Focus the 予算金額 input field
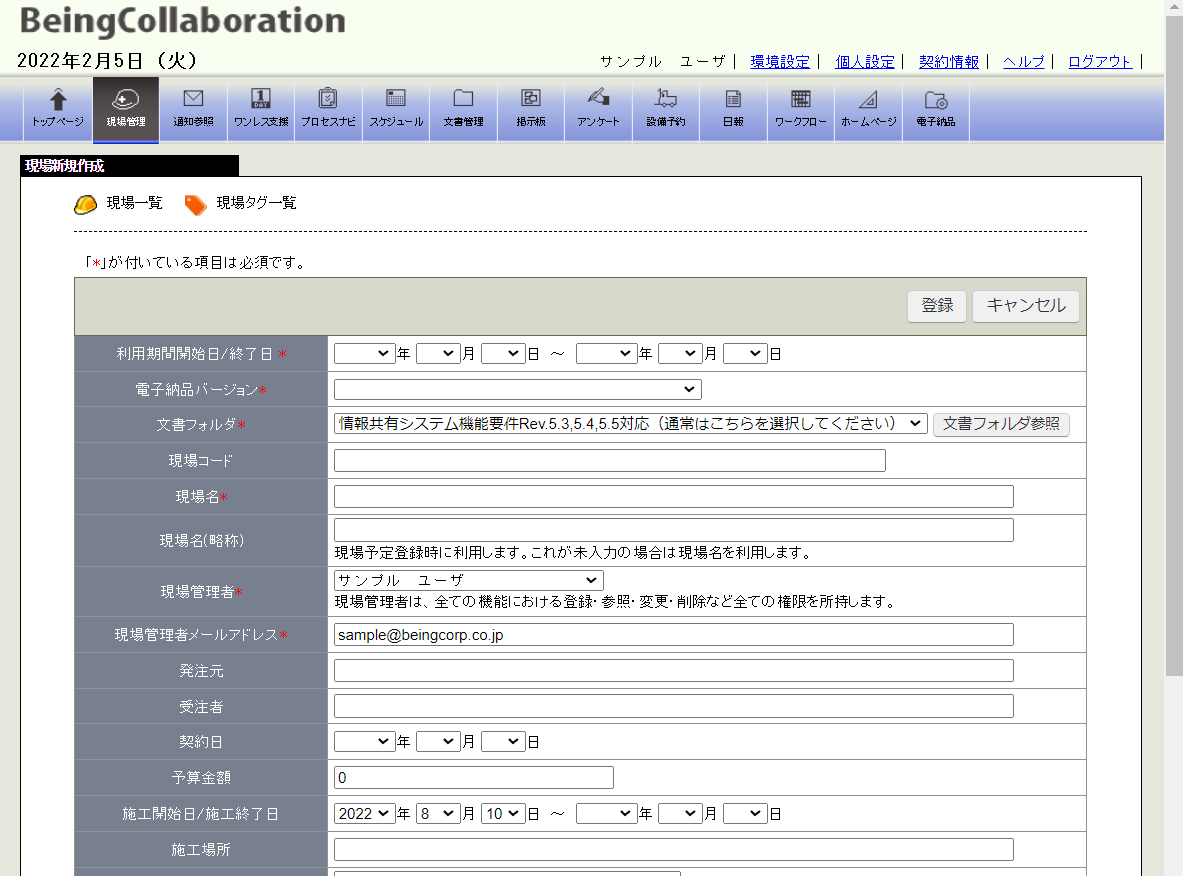Image resolution: width=1183 pixels, height=876 pixels. pyautogui.click(x=474, y=778)
